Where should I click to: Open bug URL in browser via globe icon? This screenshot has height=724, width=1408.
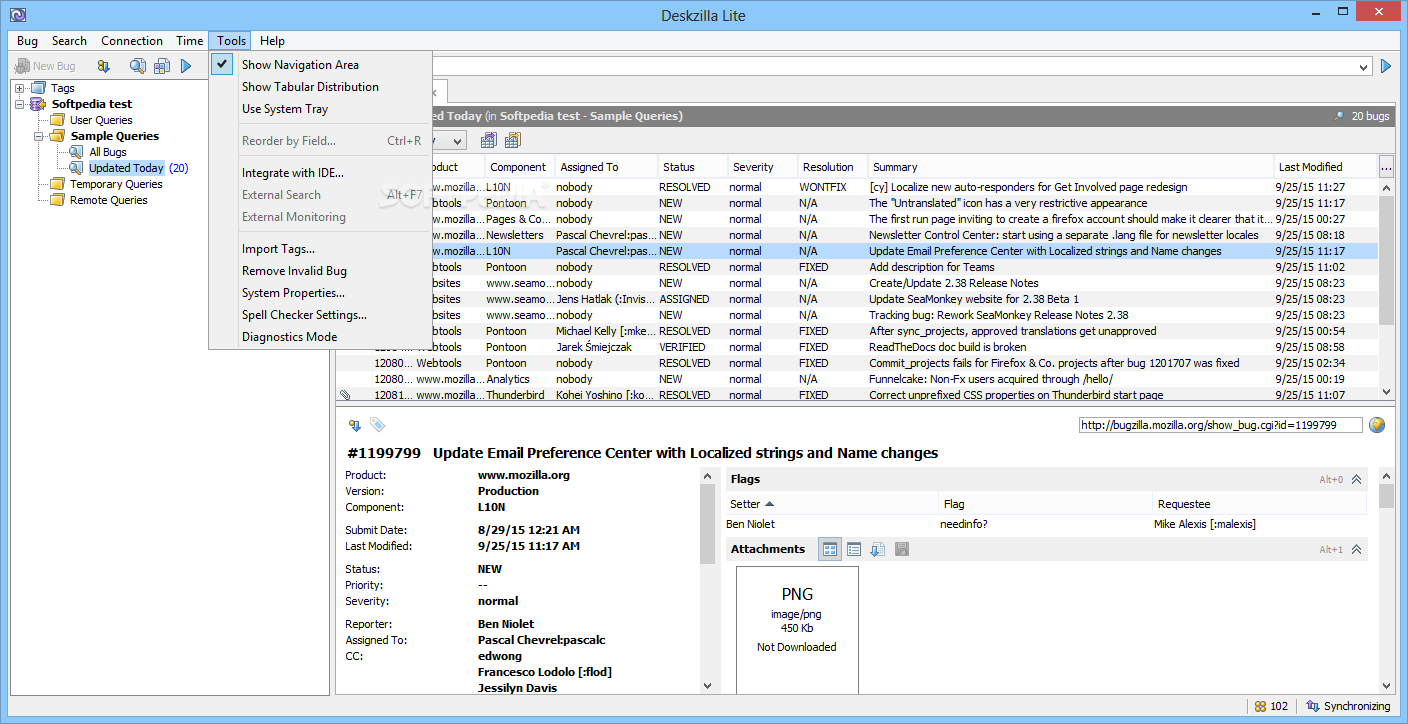coord(1377,425)
